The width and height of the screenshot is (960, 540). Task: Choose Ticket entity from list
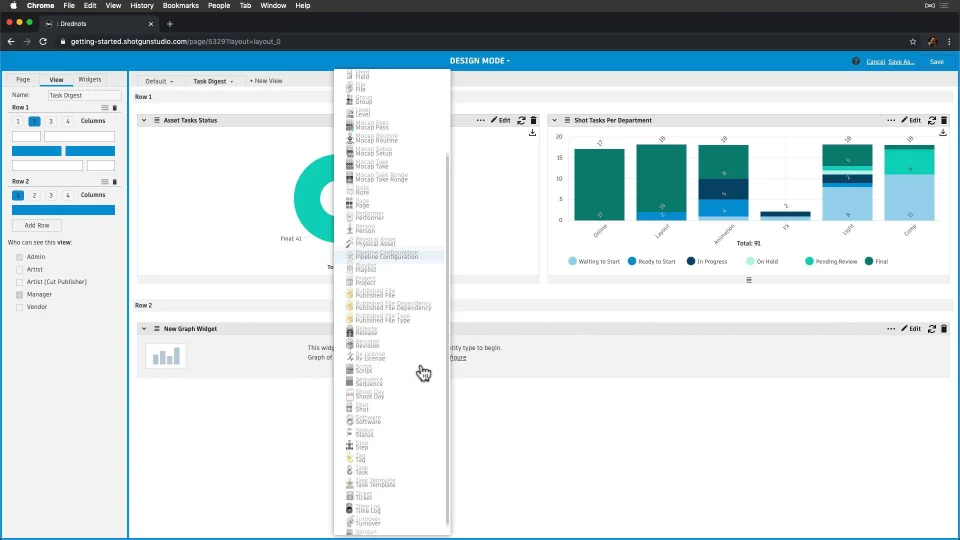coord(363,497)
